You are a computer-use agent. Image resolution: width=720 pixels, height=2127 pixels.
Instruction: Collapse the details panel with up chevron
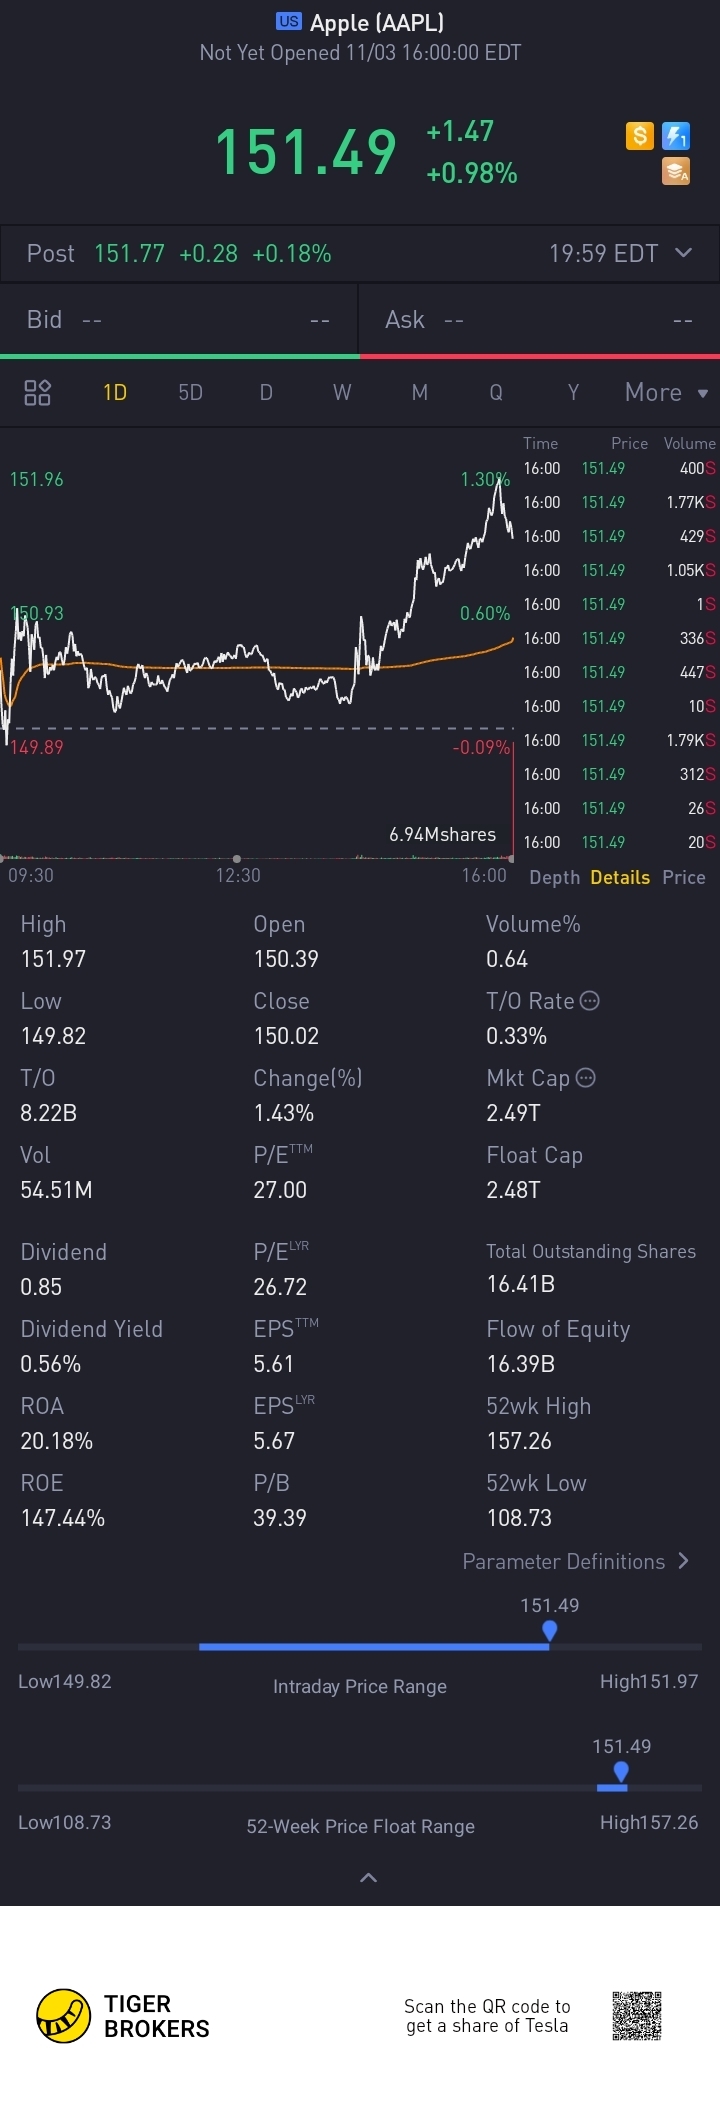point(368,1877)
